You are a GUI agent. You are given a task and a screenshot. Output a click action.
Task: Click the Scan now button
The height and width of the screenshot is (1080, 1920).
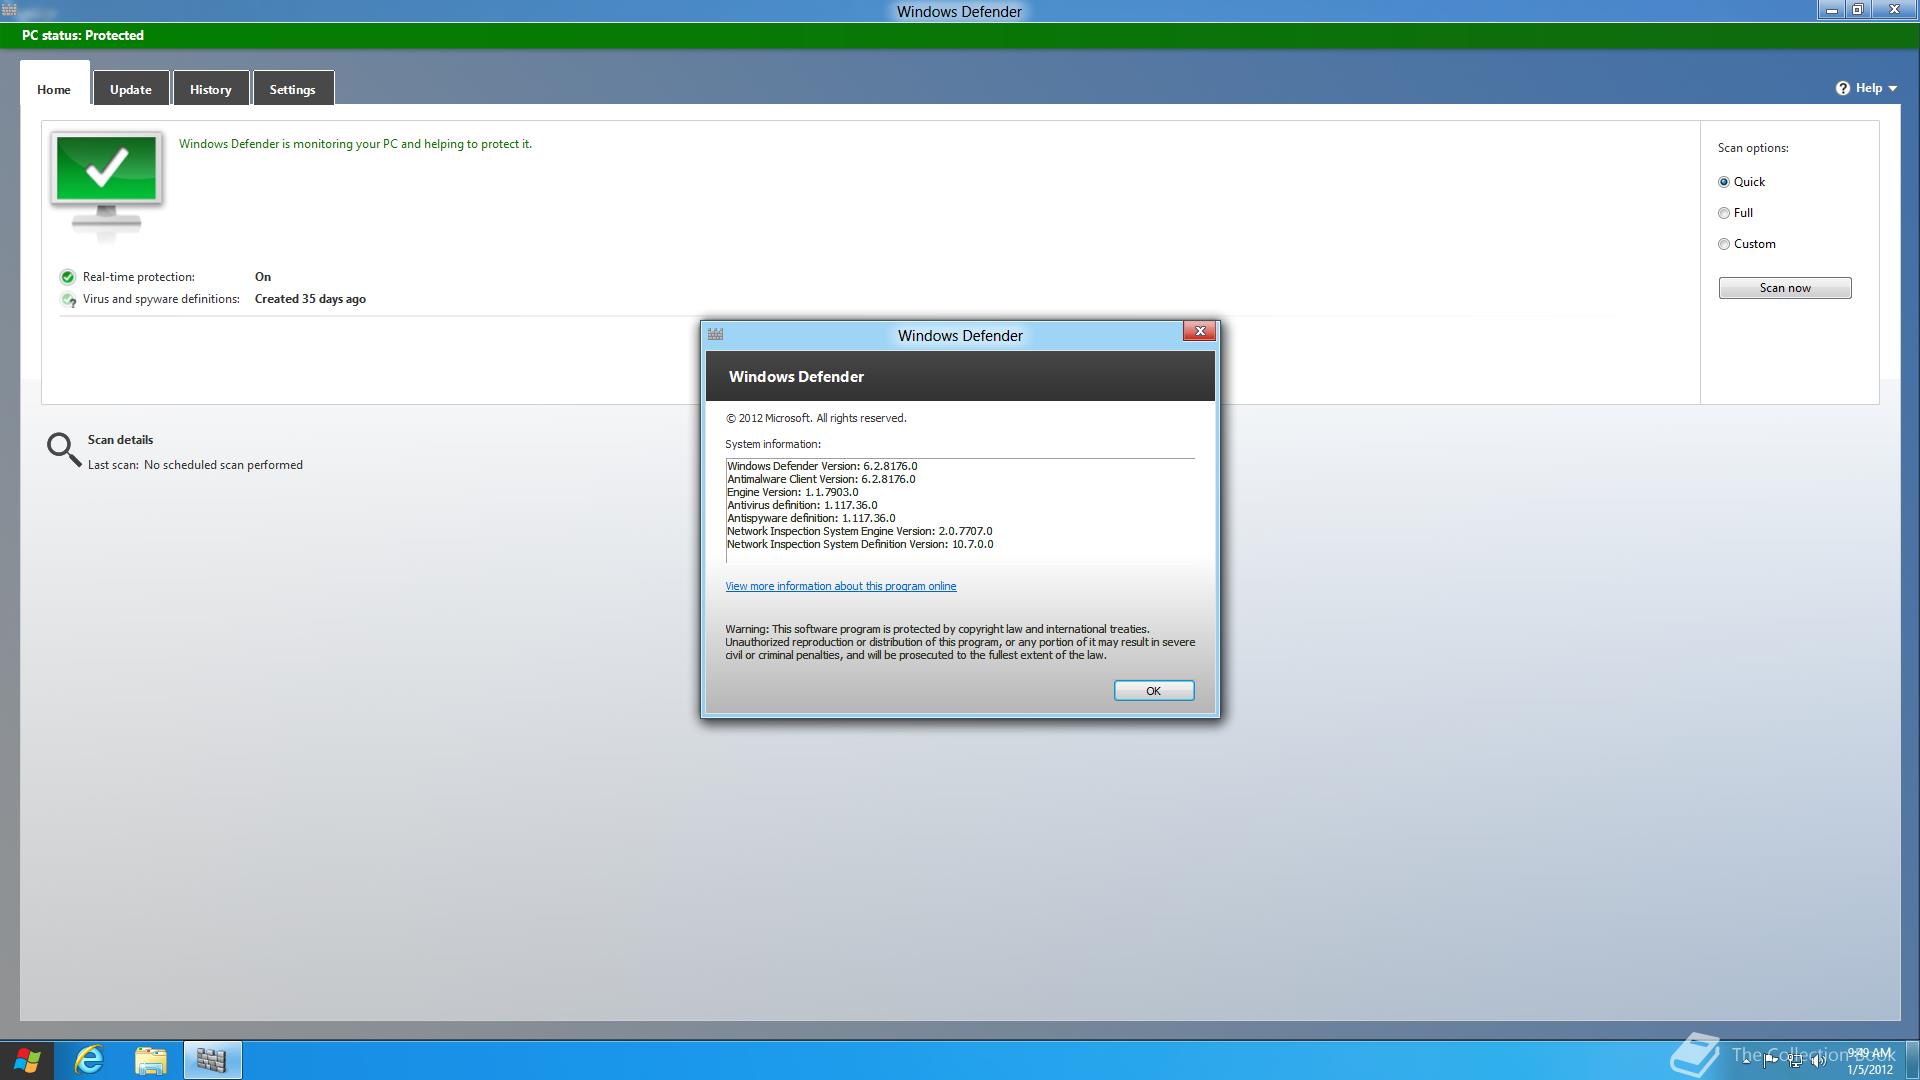1785,288
